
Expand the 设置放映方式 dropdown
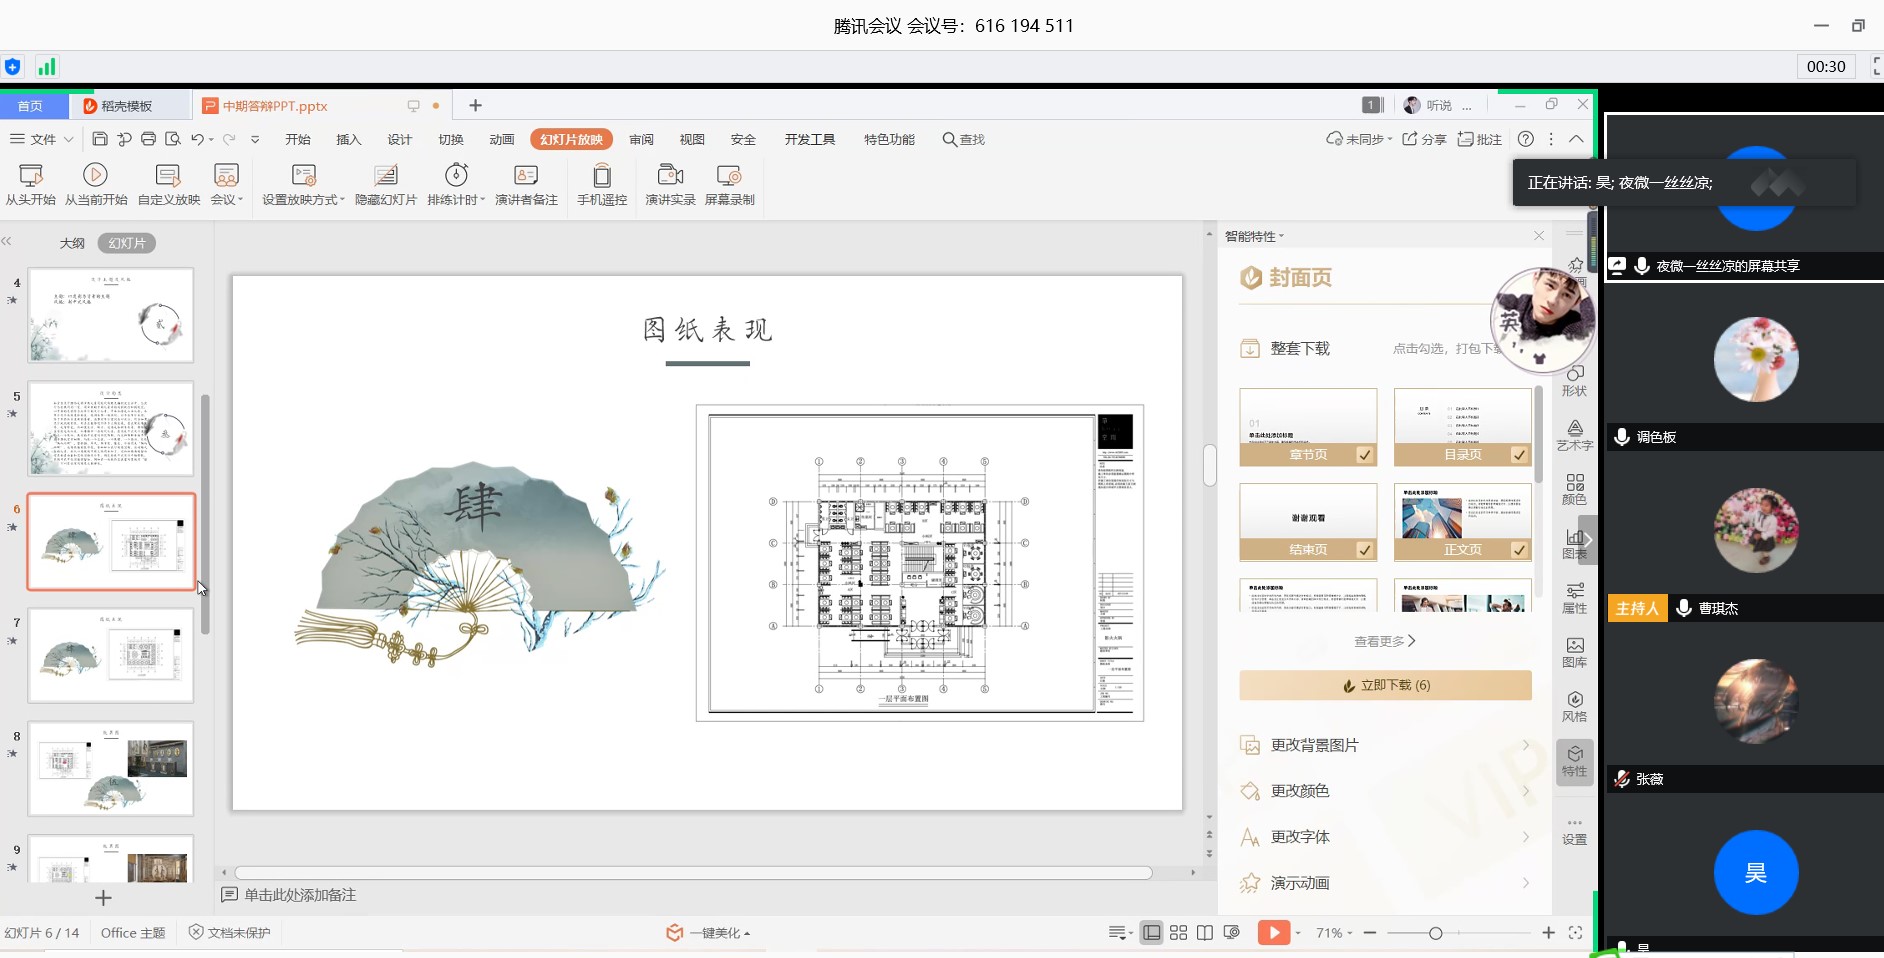[342, 200]
